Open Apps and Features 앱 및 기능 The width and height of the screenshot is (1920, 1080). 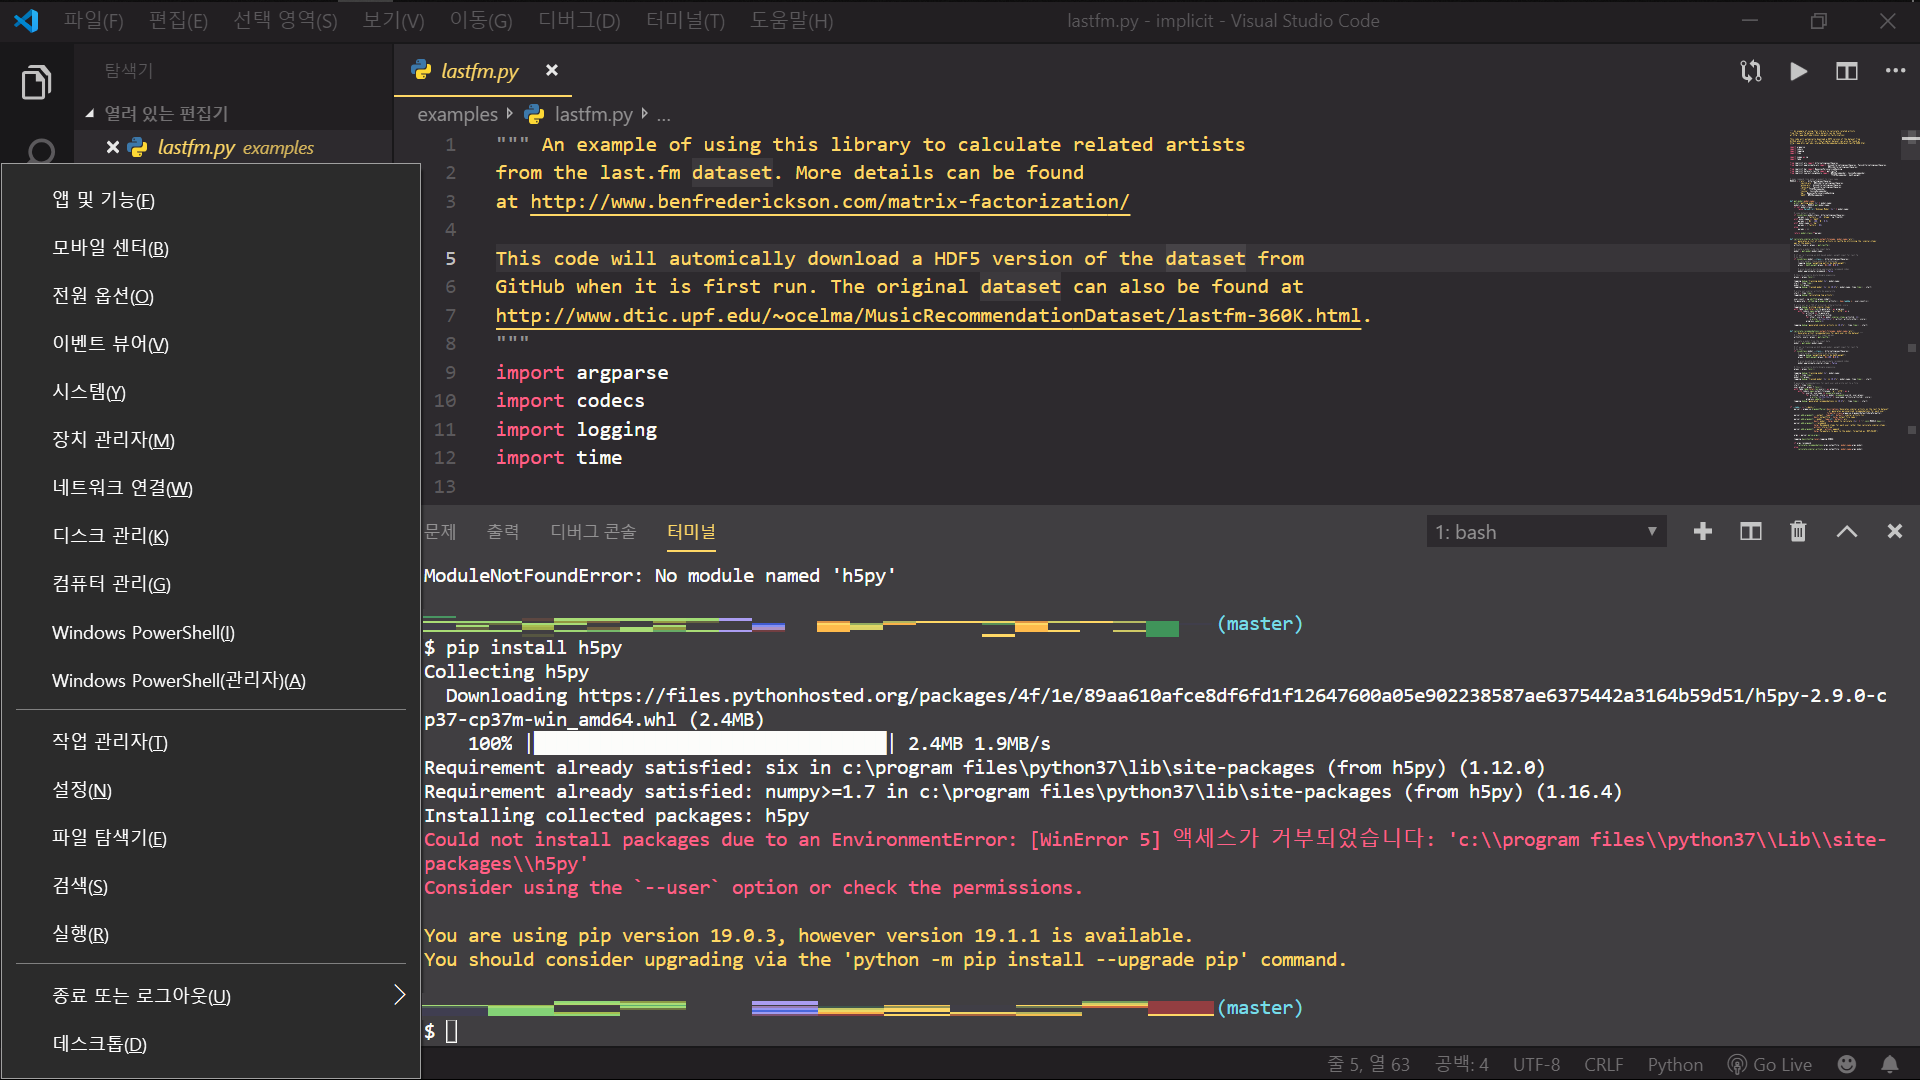211,200
